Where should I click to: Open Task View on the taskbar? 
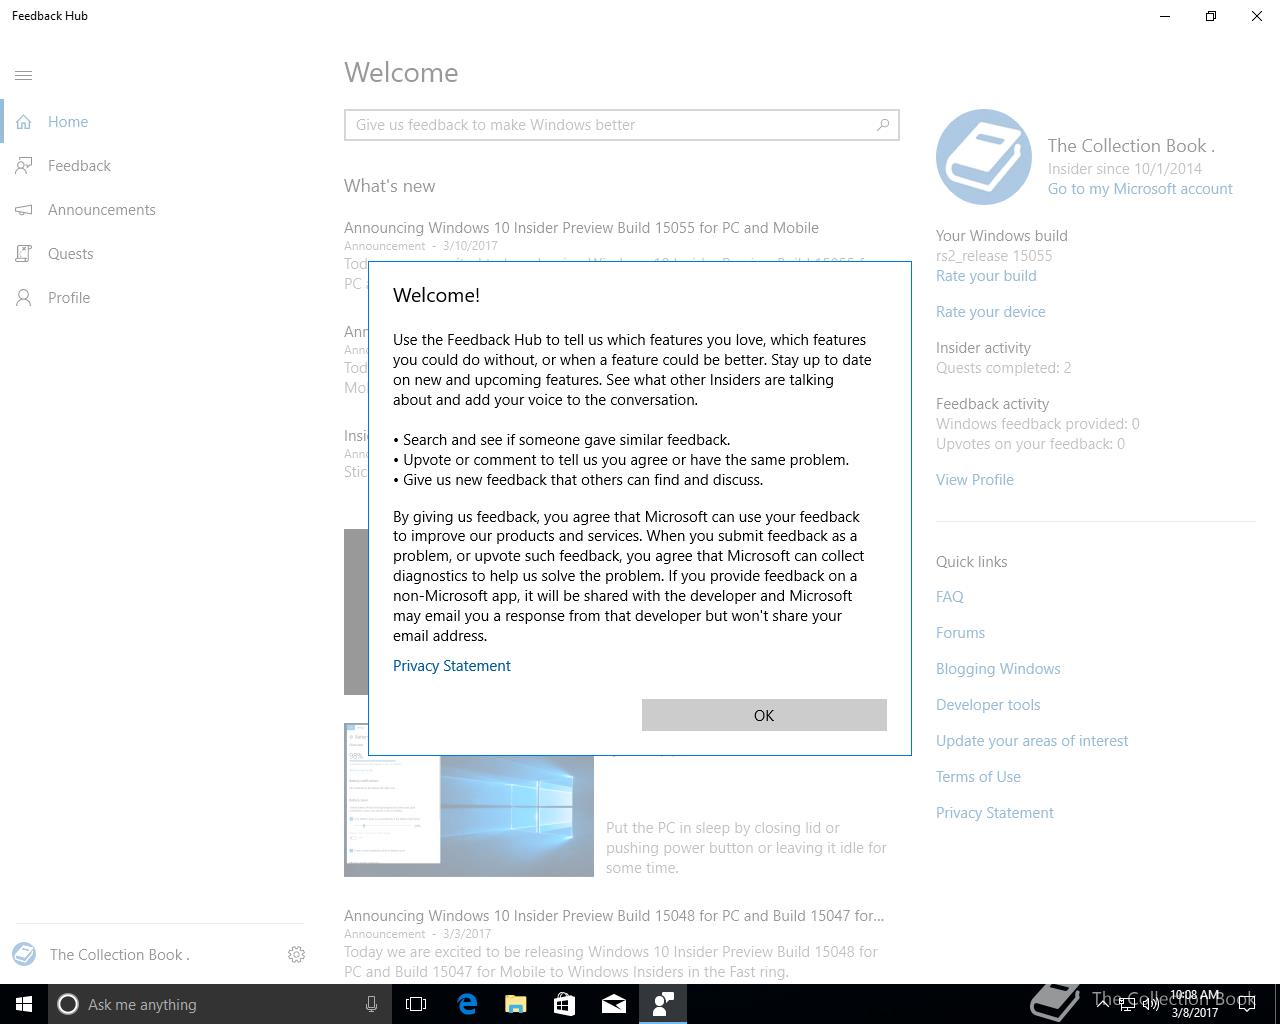(416, 1004)
